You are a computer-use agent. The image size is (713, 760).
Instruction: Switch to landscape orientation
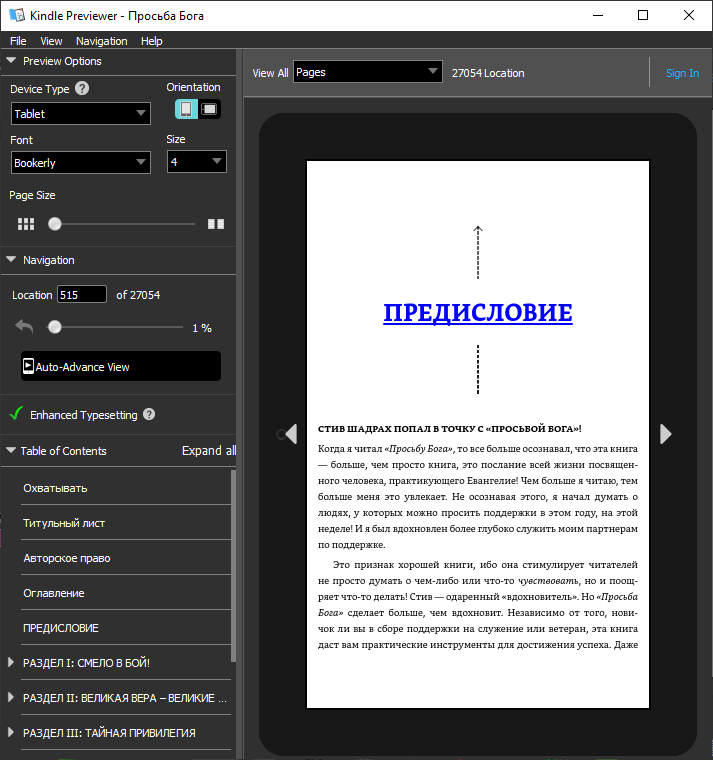tap(209, 109)
